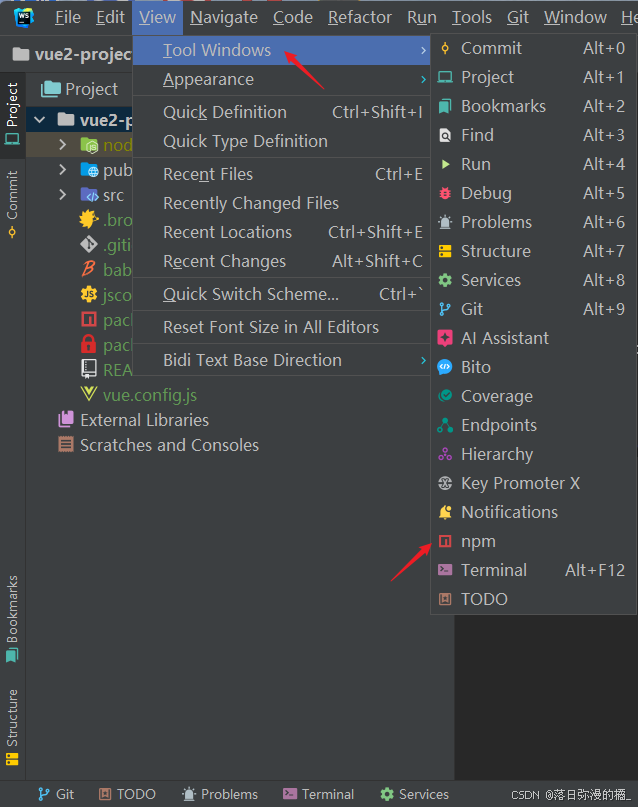Viewport: 638px width, 807px height.
Task: Choose Recently Changed Files
Action: [x=281, y=203]
